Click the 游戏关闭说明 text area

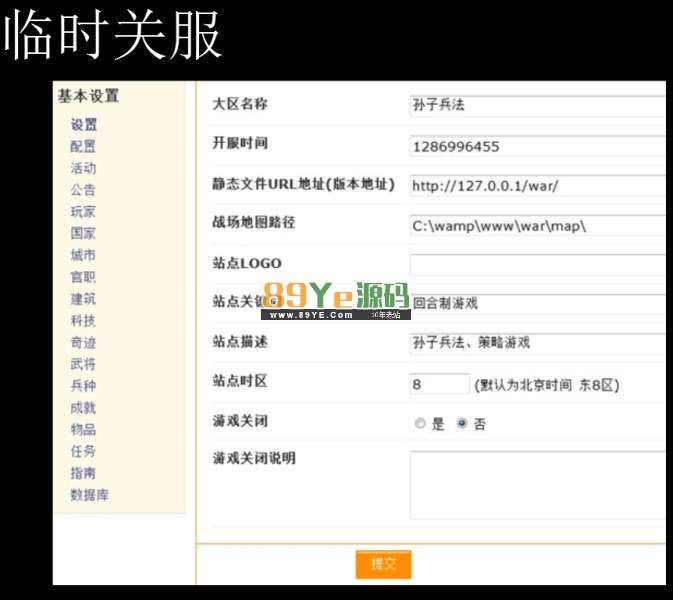coord(538,485)
